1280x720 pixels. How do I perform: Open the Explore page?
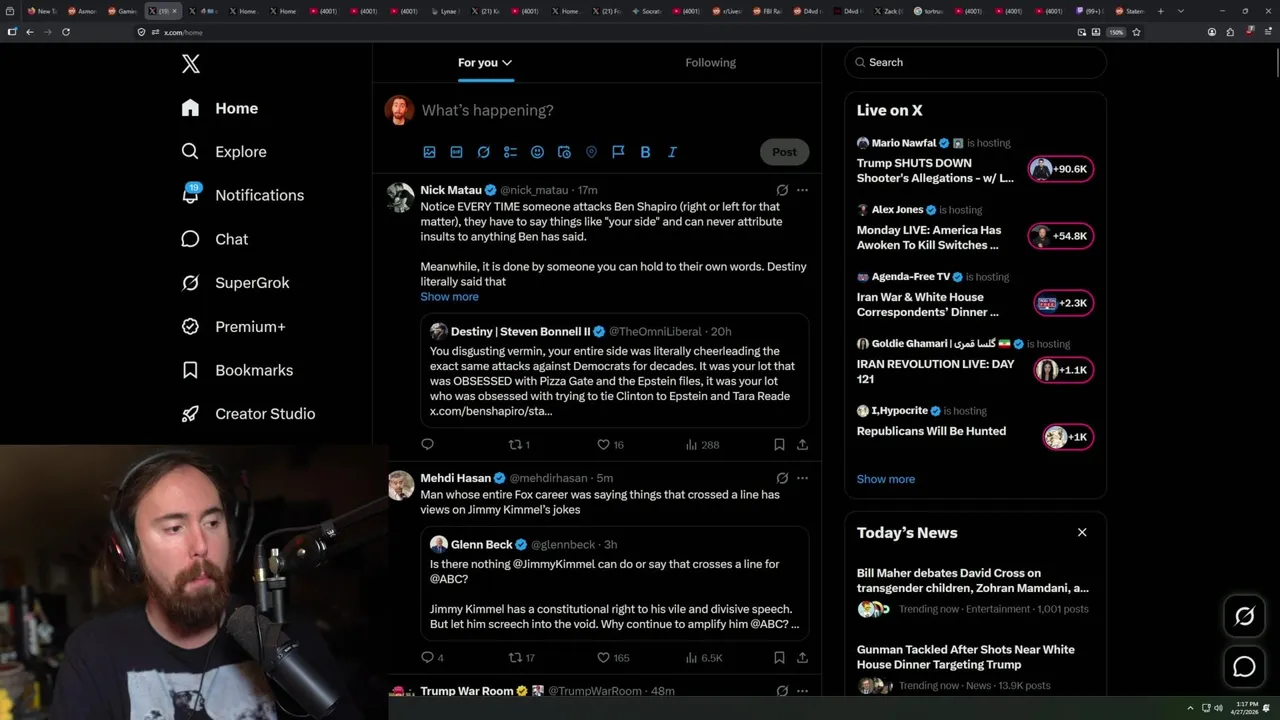tap(224, 152)
